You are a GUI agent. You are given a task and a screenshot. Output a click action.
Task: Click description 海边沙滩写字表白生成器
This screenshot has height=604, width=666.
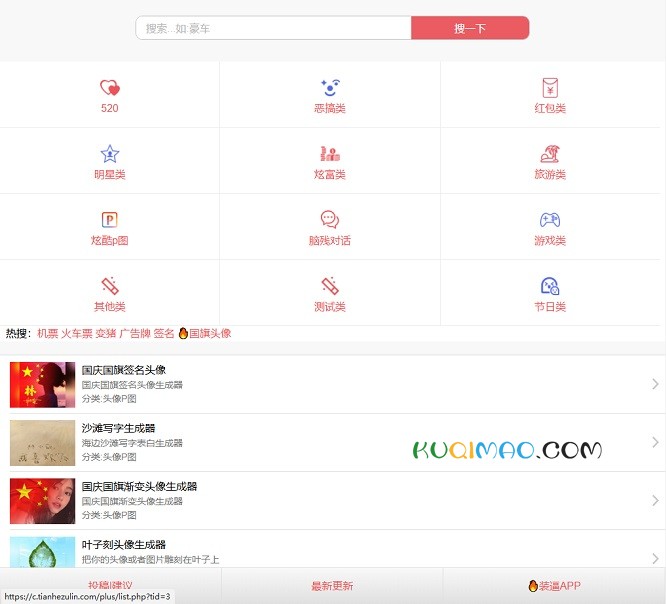tap(132, 443)
